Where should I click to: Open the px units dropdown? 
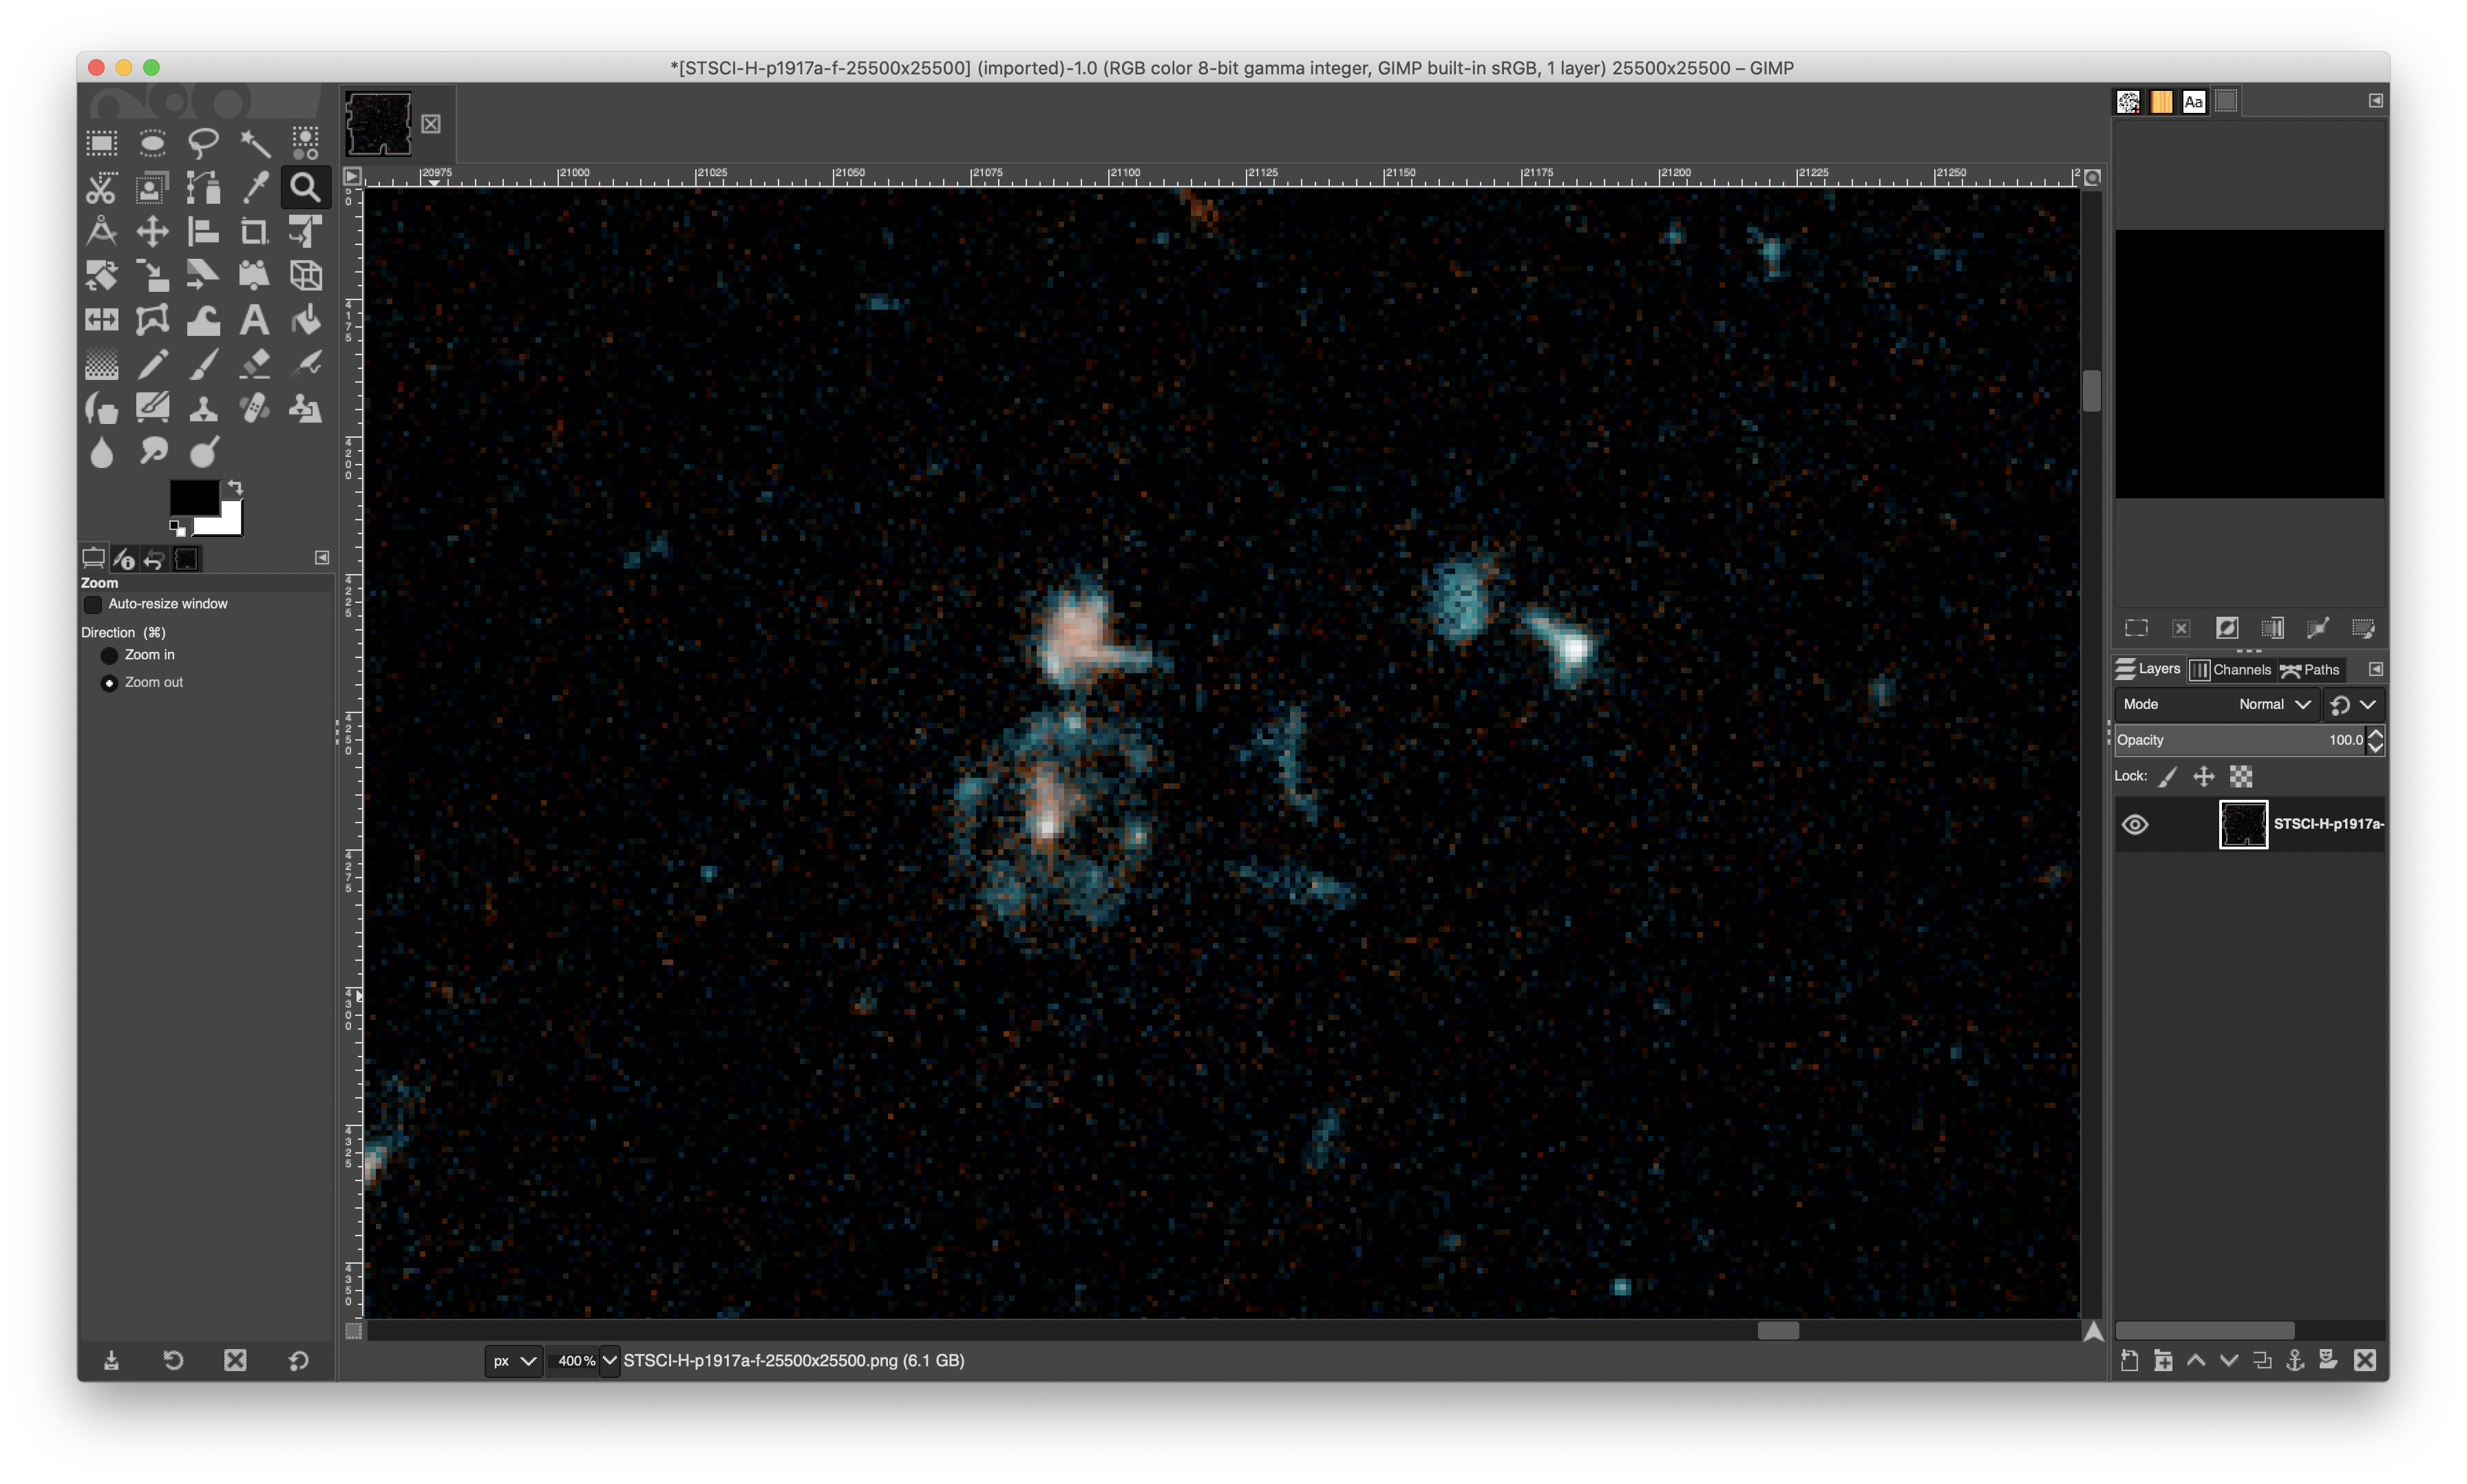pyautogui.click(x=514, y=1360)
